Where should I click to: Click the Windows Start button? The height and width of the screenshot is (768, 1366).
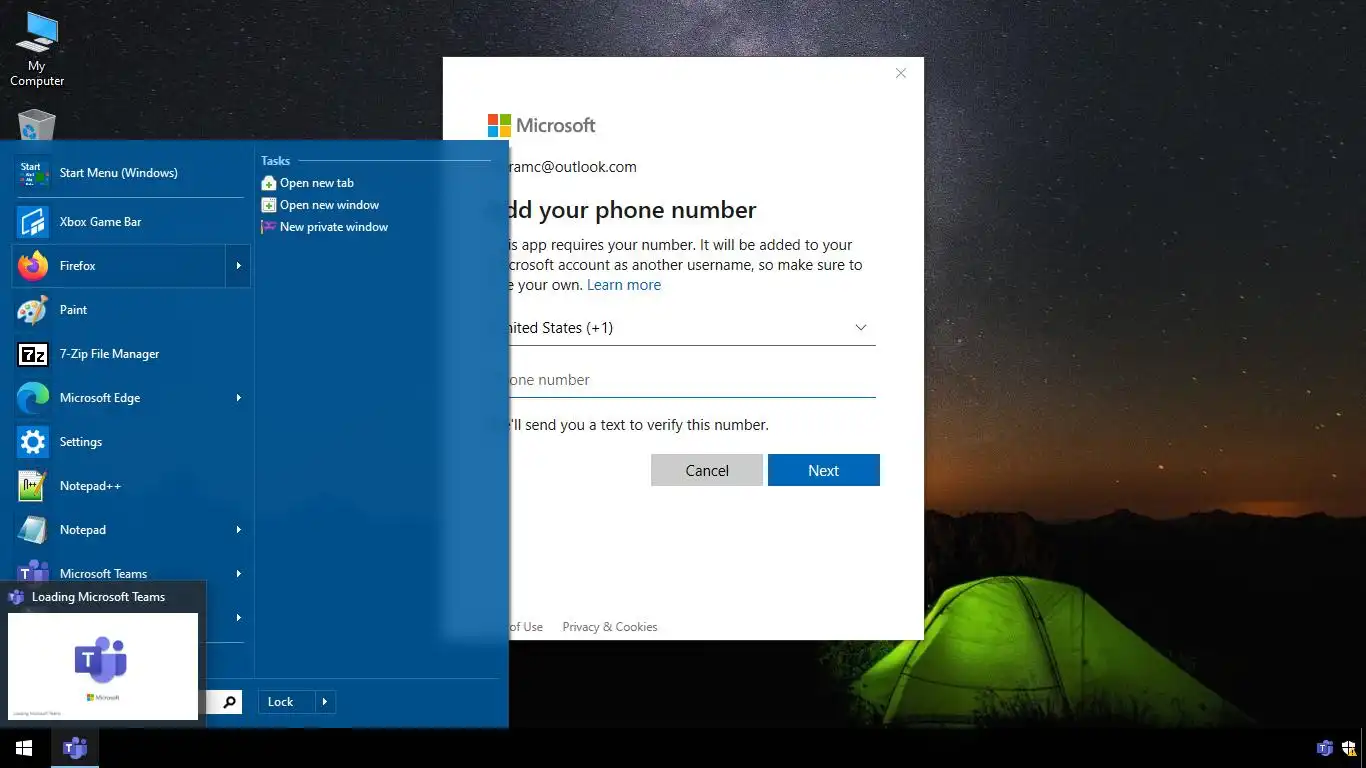point(24,748)
